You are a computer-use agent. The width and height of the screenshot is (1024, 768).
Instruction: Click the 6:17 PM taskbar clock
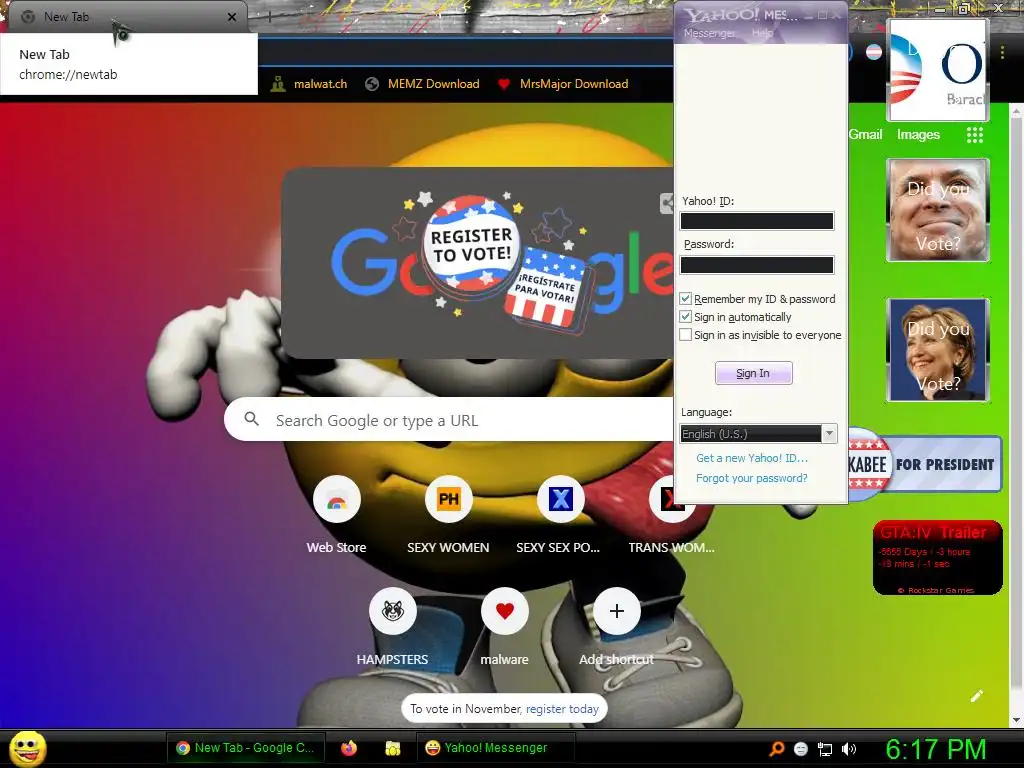click(936, 749)
